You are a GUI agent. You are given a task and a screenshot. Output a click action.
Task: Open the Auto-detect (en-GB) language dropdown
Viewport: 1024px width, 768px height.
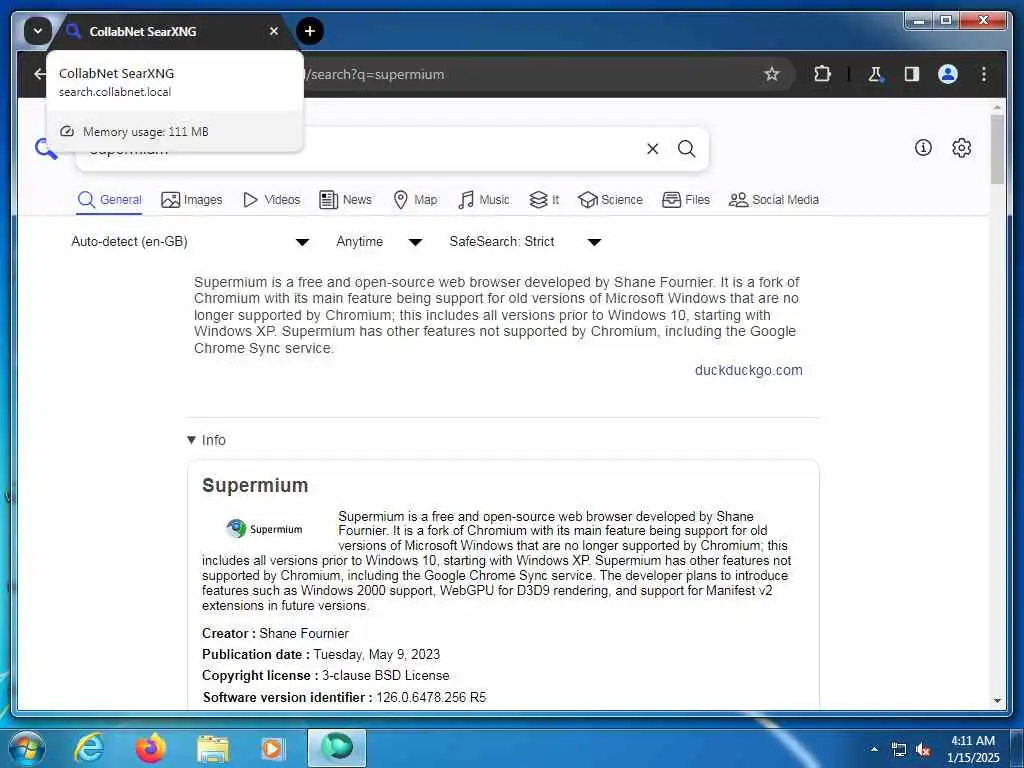pos(189,242)
